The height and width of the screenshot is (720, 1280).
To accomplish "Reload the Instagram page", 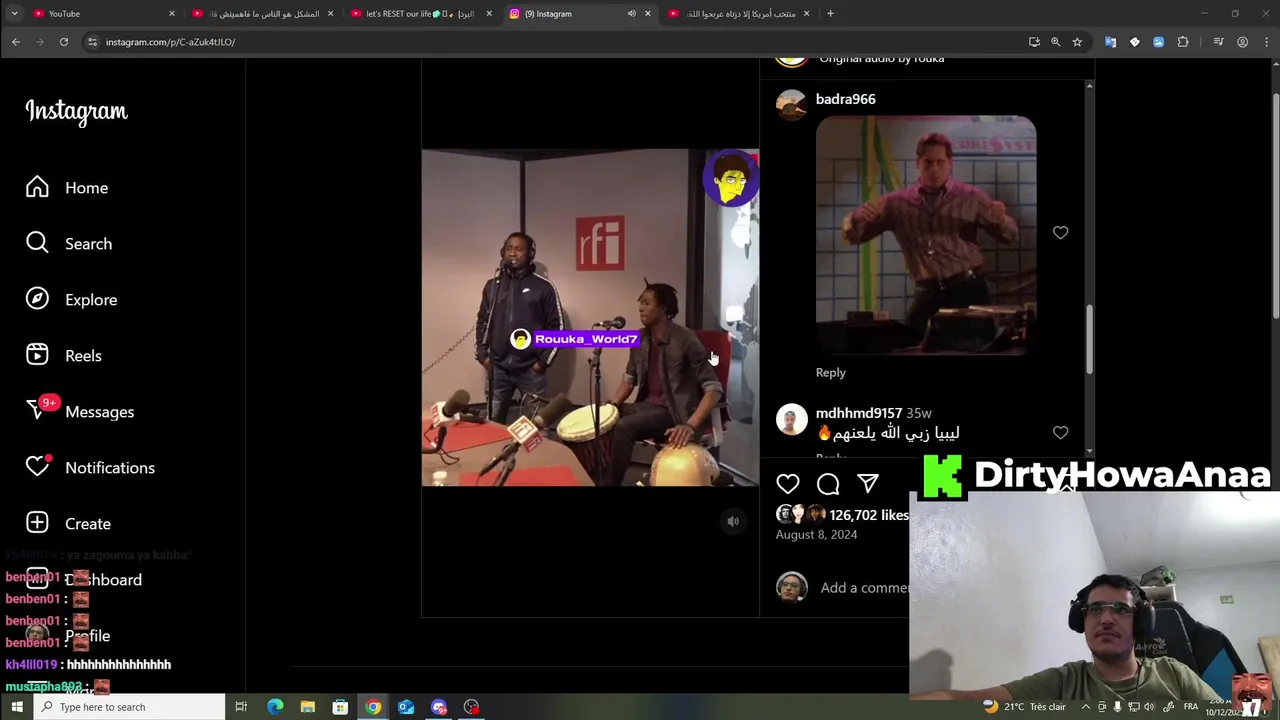I will (64, 42).
